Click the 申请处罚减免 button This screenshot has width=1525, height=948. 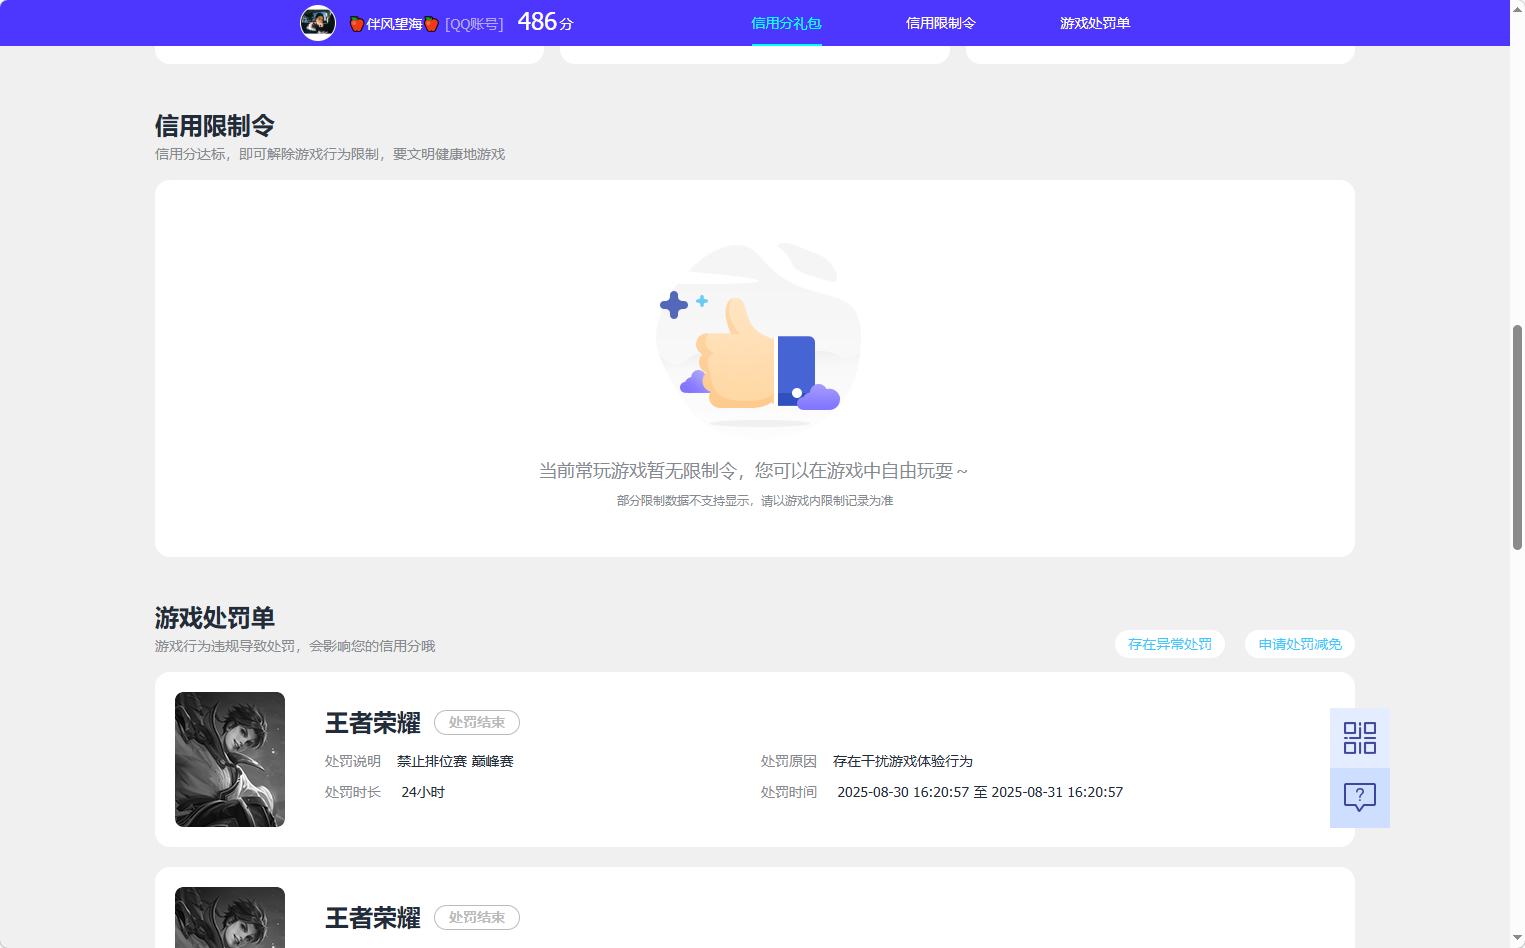point(1299,644)
